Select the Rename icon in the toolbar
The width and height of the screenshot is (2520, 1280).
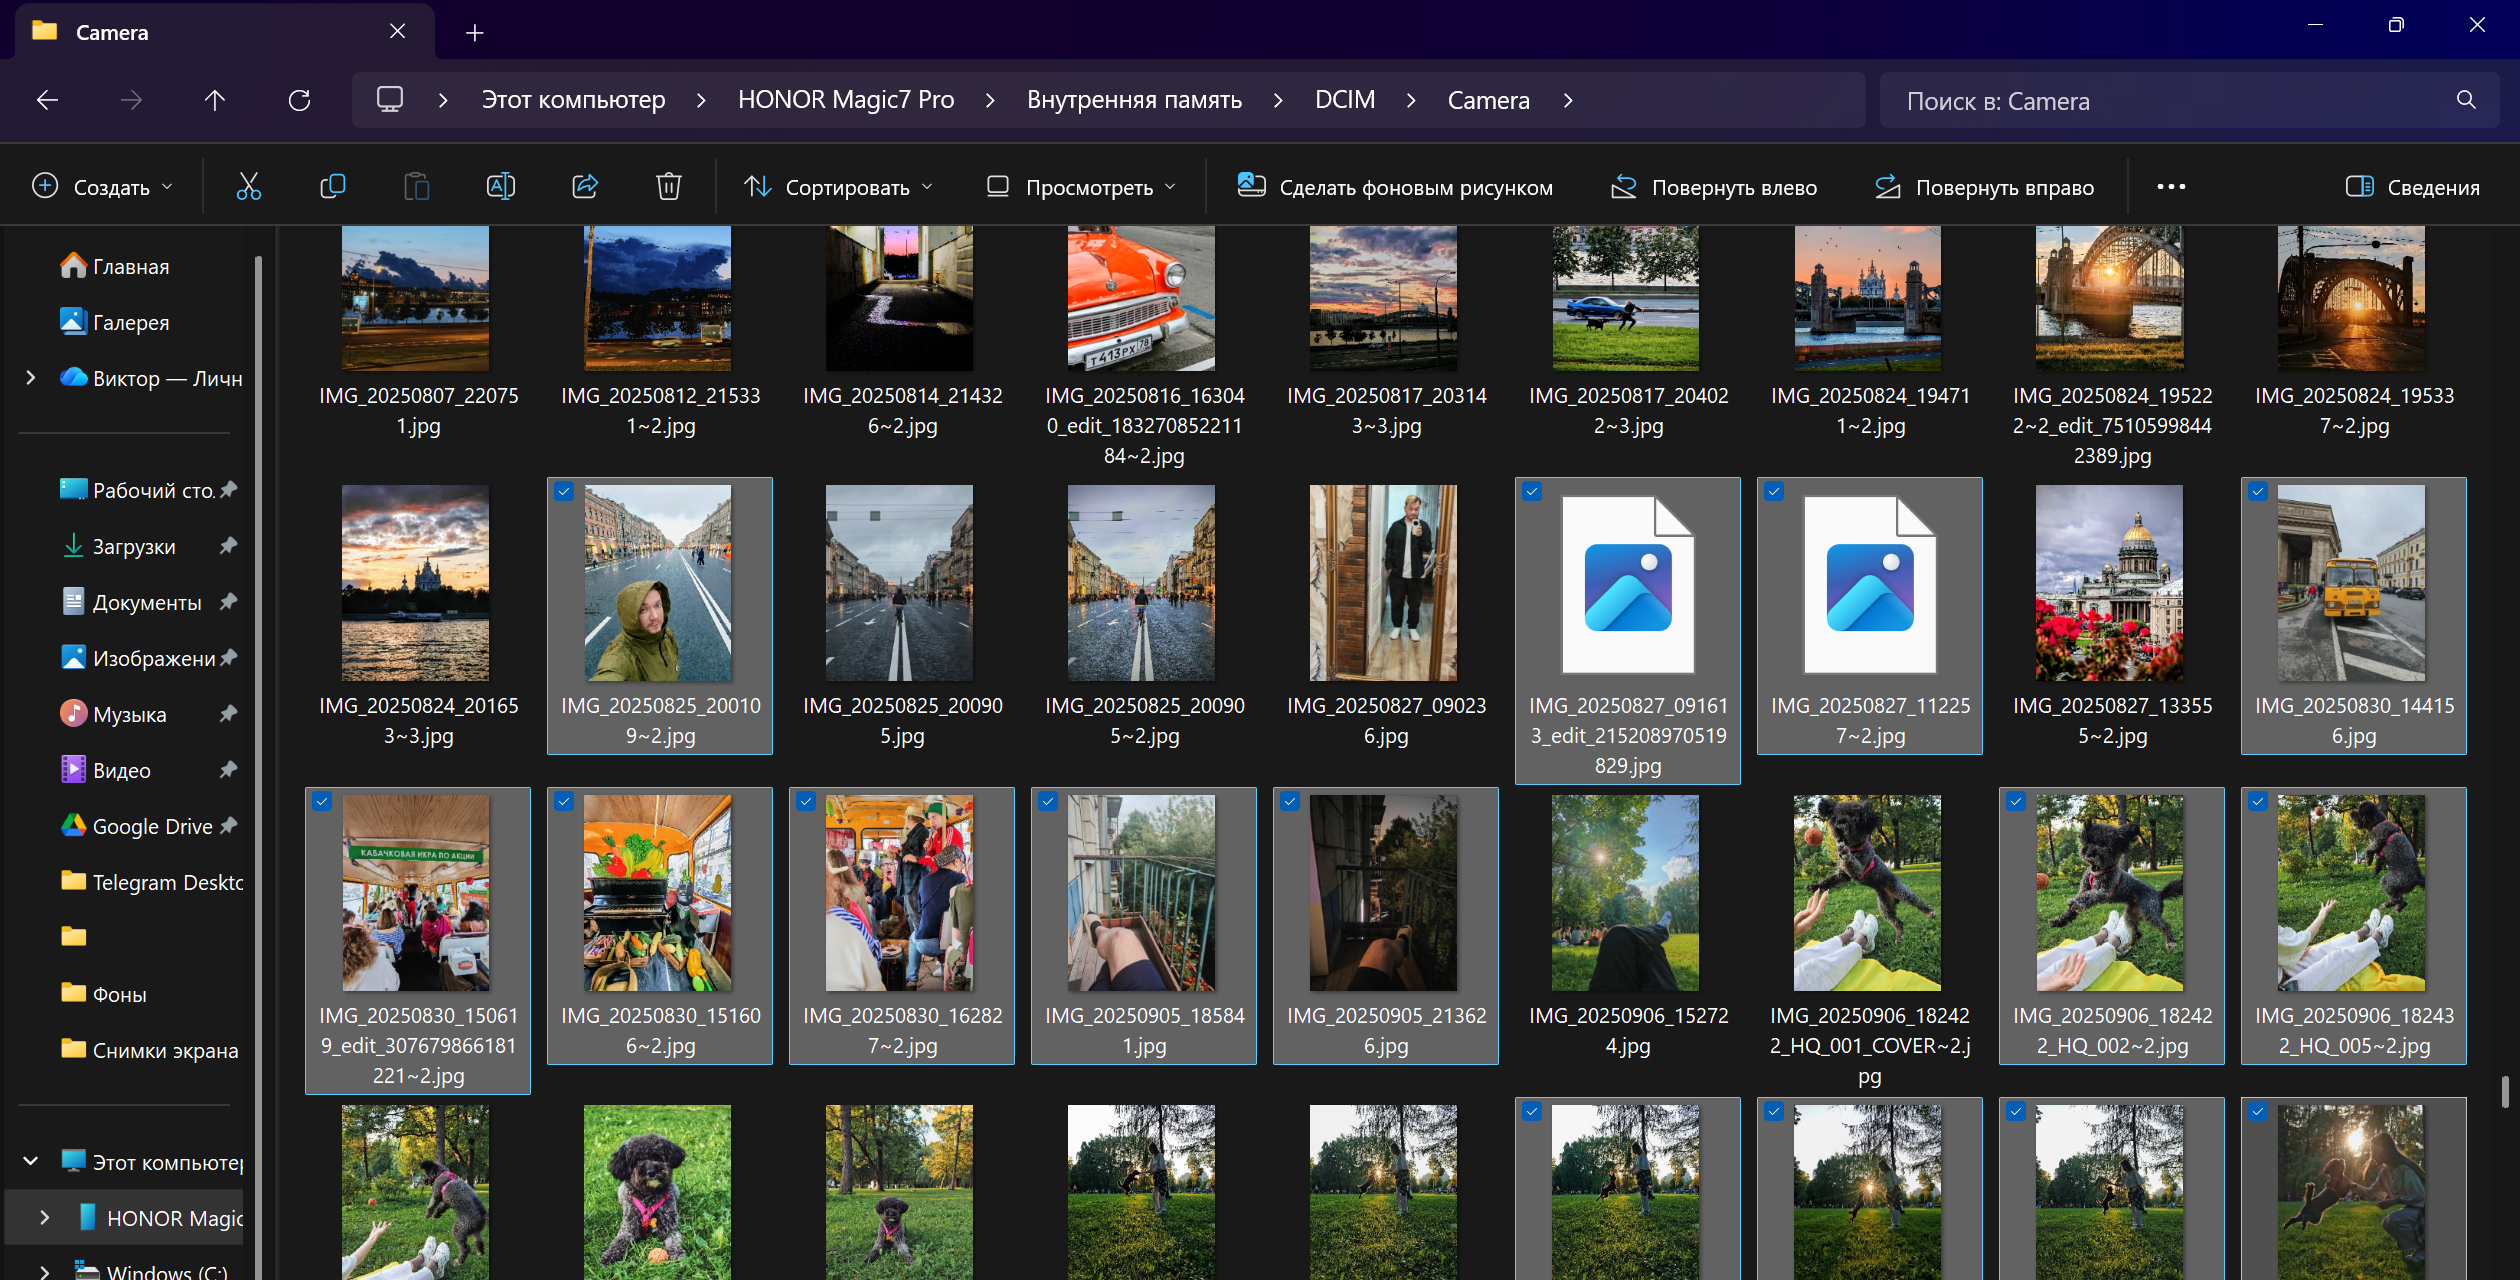501,186
